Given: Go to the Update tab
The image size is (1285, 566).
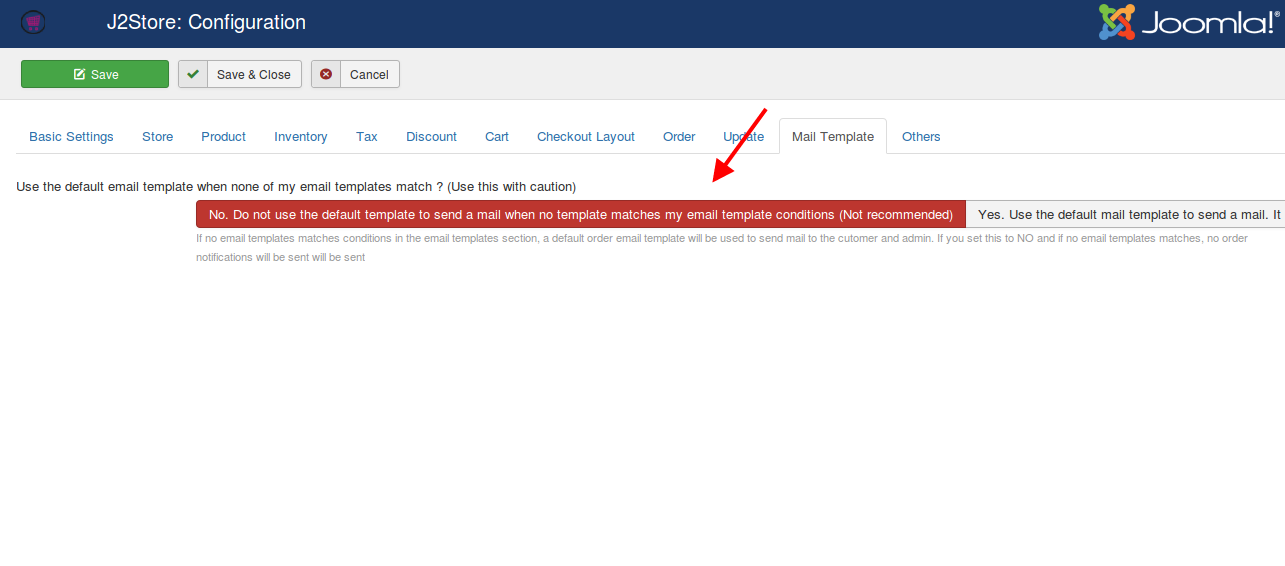Looking at the screenshot, I should (x=743, y=137).
